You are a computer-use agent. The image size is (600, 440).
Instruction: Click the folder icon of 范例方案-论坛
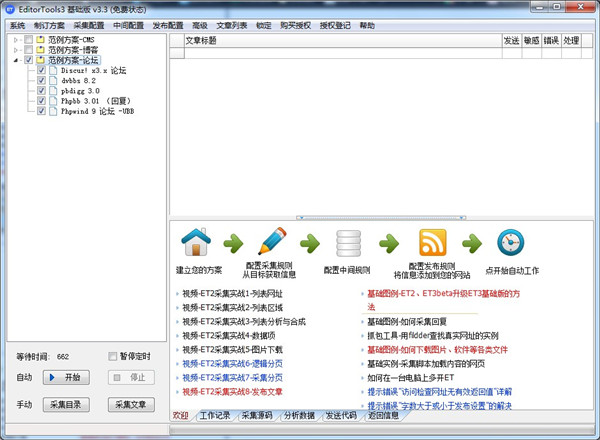click(x=40, y=60)
